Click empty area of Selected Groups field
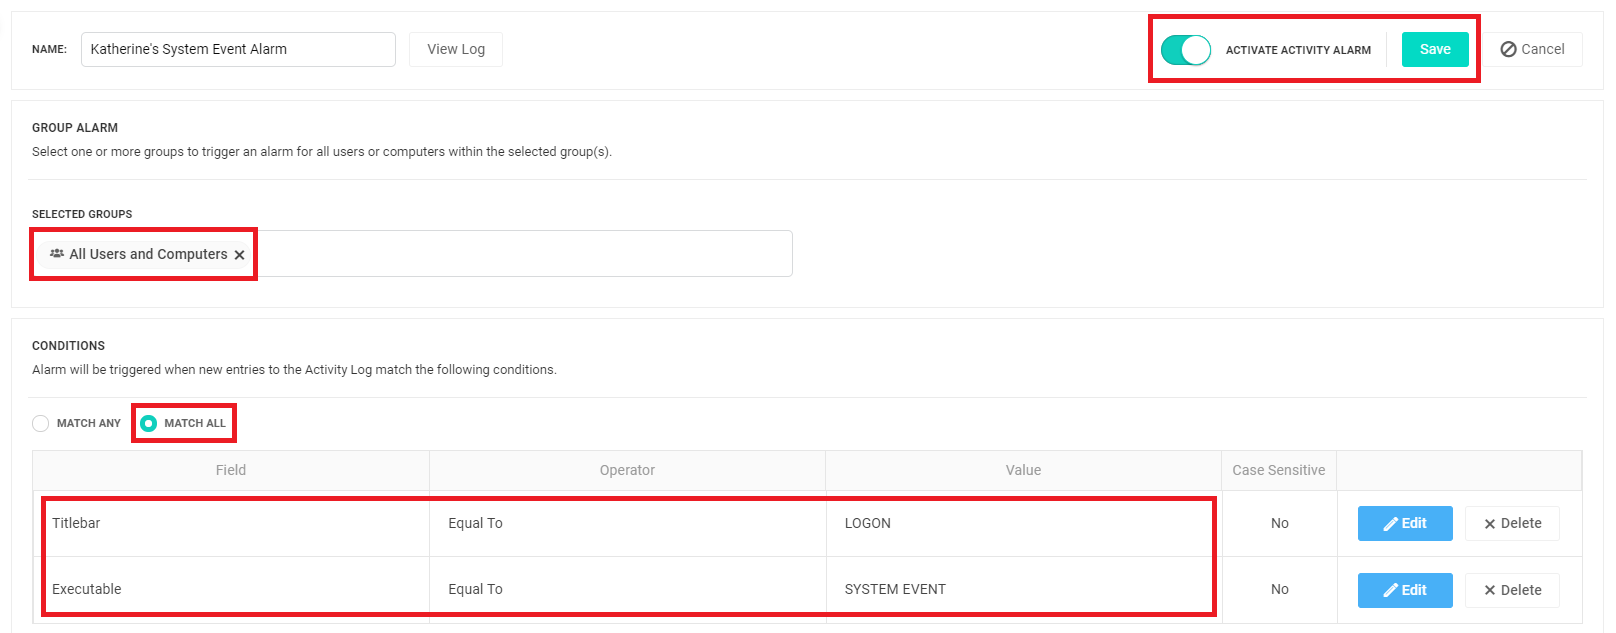The width and height of the screenshot is (1616, 633). [520, 255]
